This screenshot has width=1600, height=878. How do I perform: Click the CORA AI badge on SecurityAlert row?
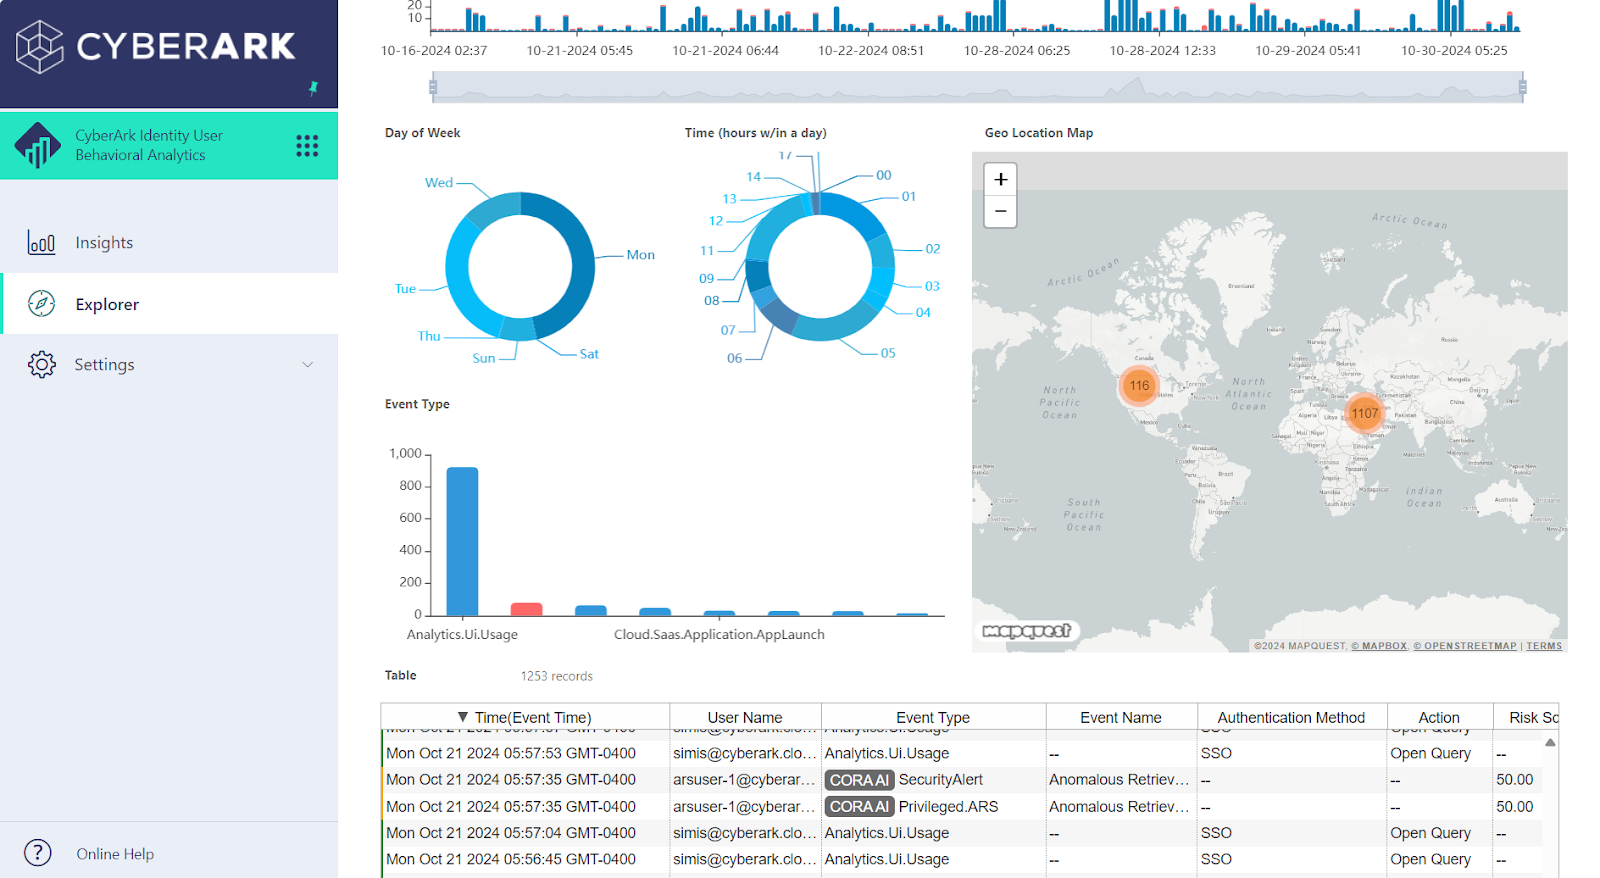859,780
